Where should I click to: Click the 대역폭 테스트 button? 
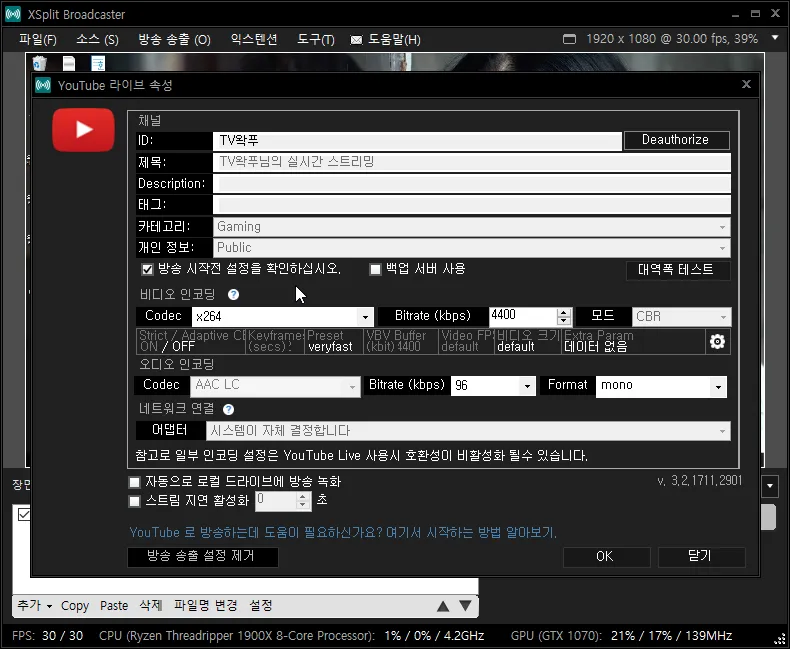coord(677,270)
